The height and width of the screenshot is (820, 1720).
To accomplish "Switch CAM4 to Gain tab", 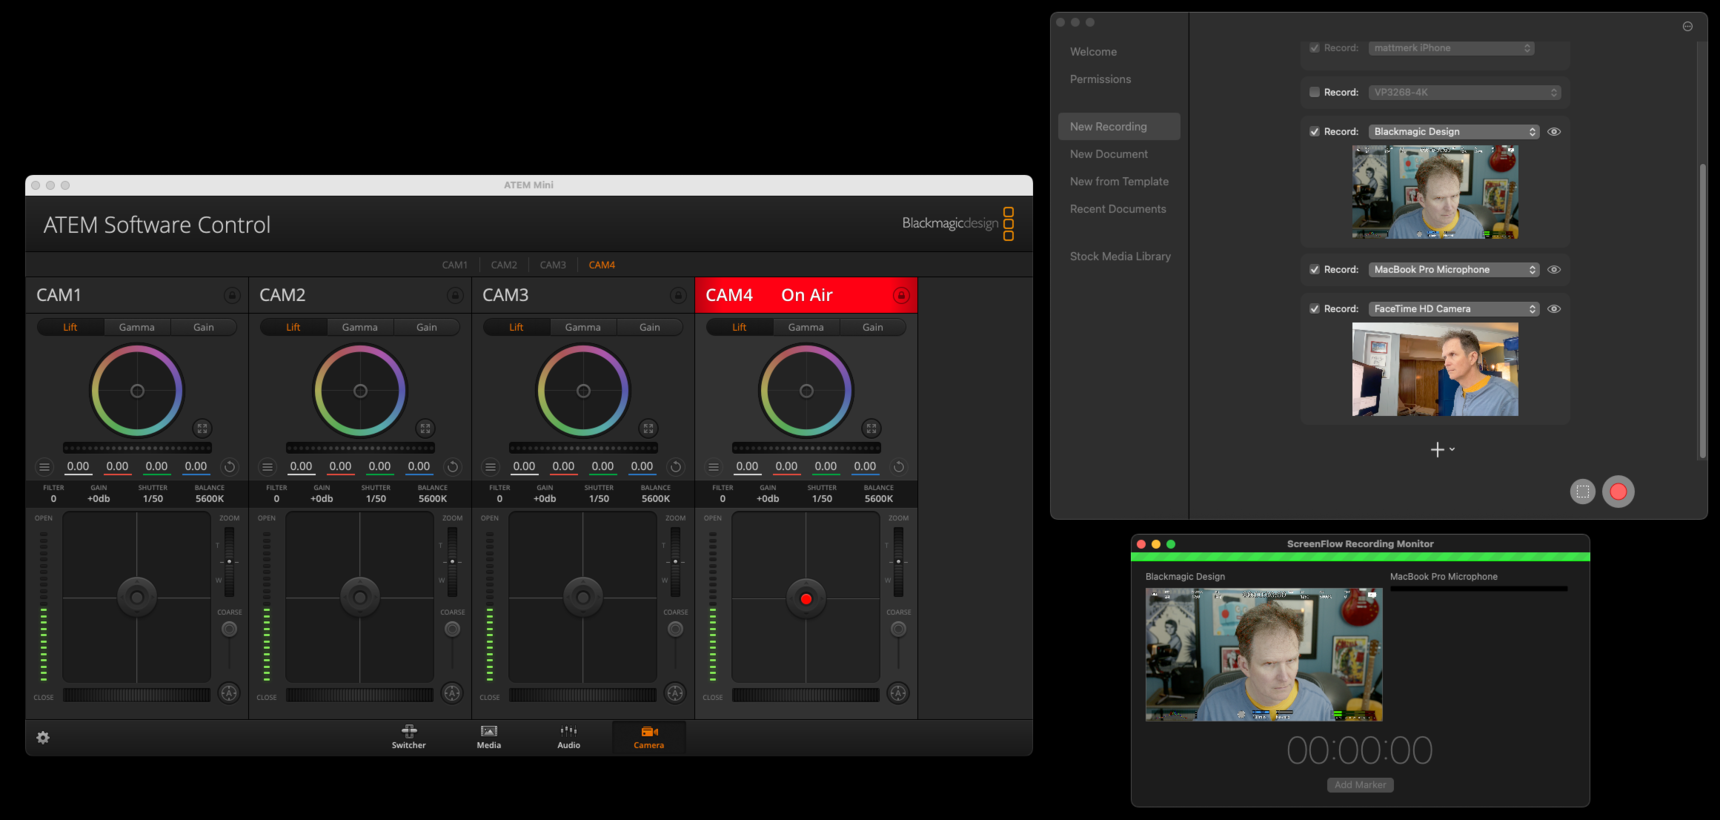I will [873, 327].
